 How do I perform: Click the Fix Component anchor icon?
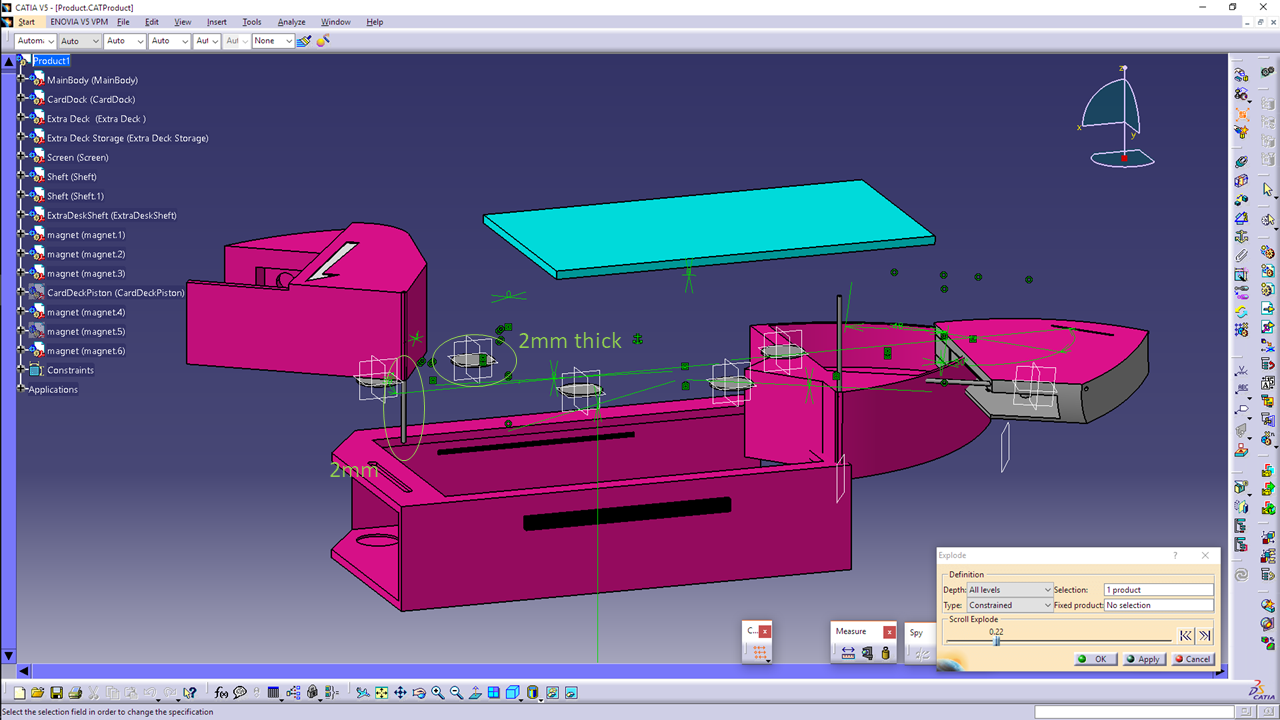[1241, 237]
